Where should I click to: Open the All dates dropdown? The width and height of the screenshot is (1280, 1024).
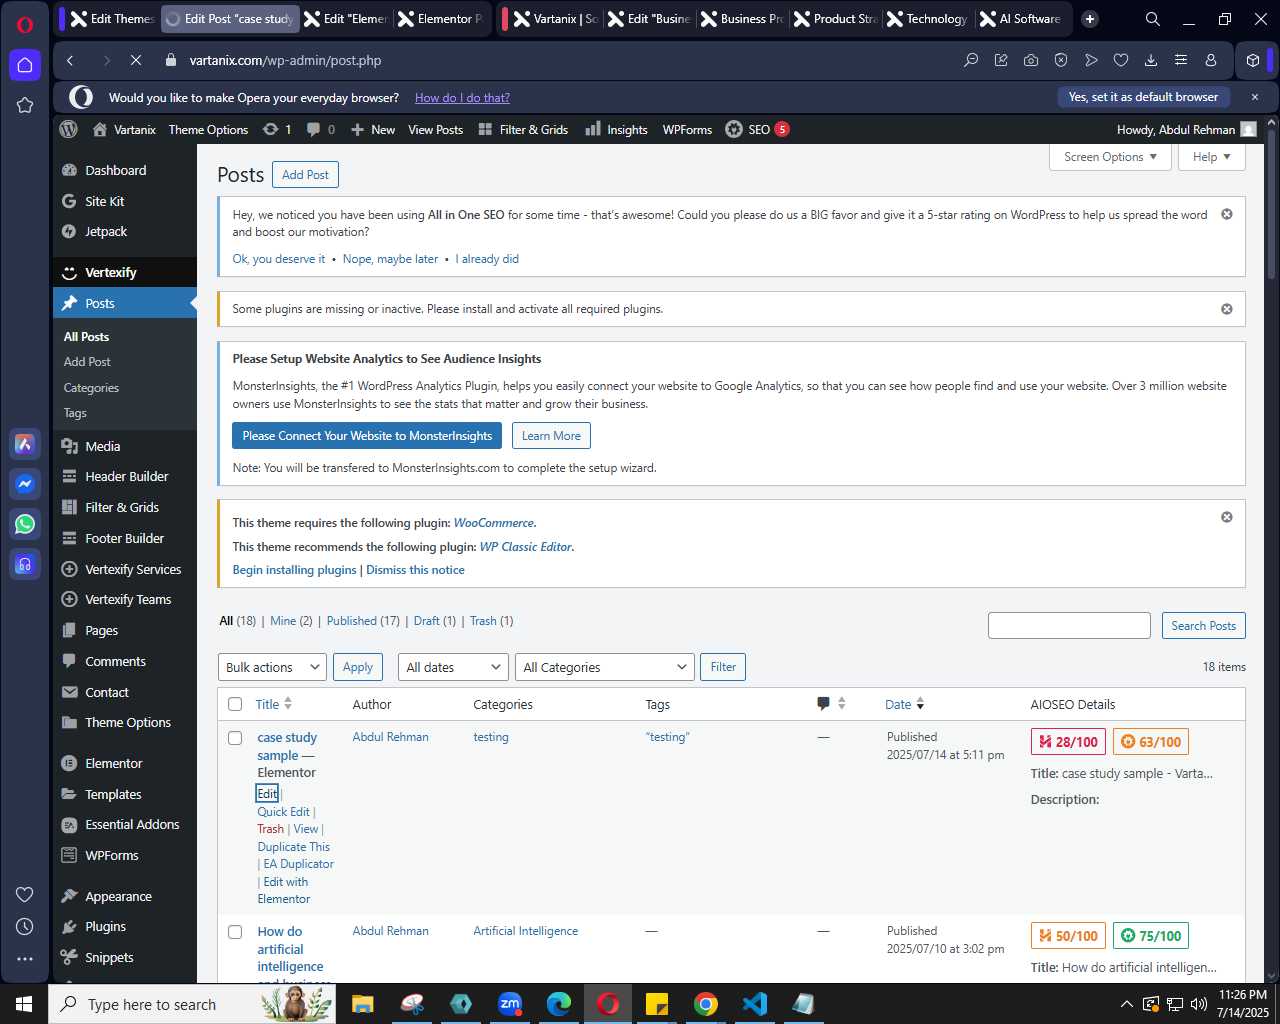(x=453, y=667)
